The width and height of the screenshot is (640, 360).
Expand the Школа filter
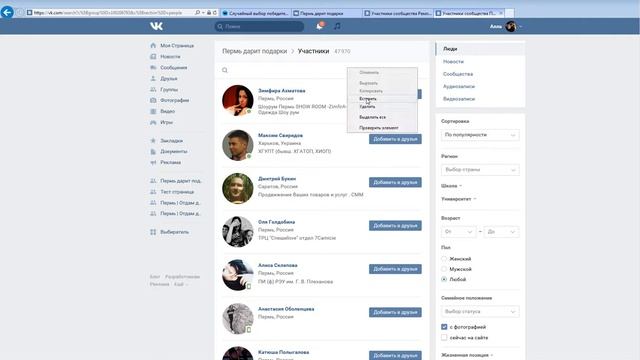coord(451,186)
